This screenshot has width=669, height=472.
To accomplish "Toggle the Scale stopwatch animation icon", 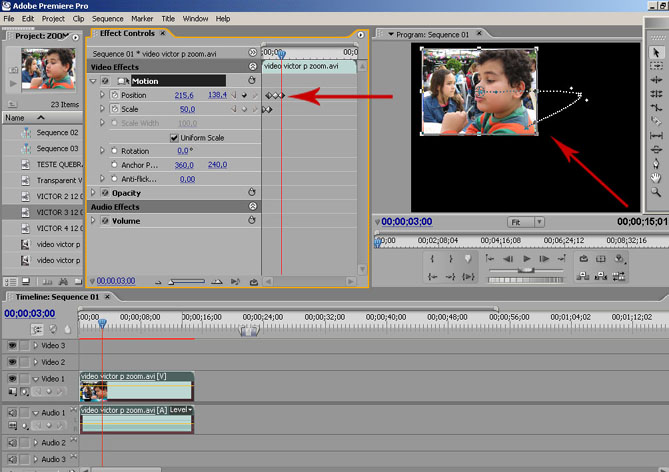I will point(115,109).
